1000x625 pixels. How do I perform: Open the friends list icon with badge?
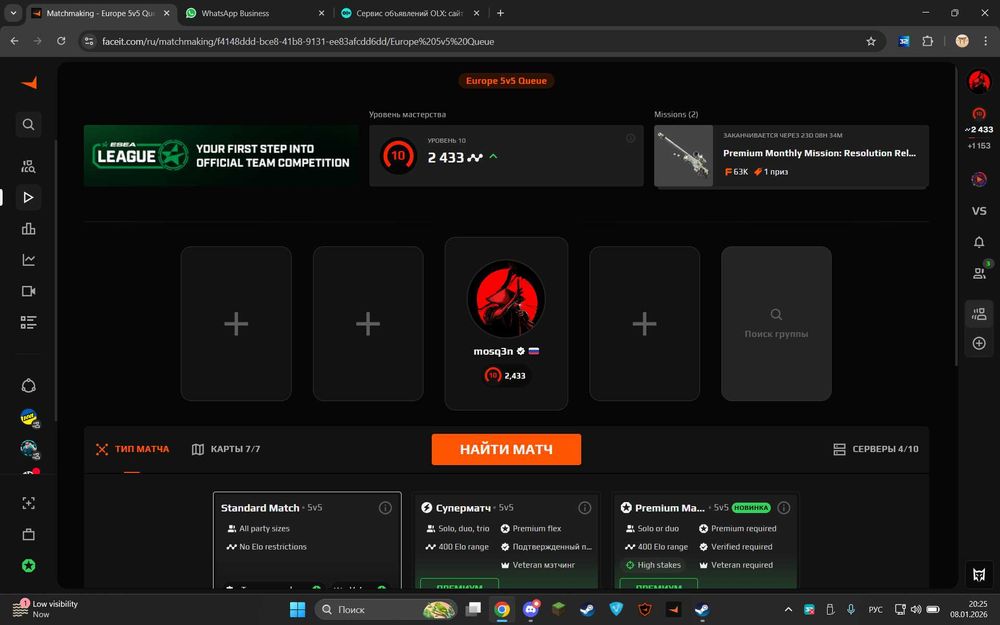(x=979, y=274)
